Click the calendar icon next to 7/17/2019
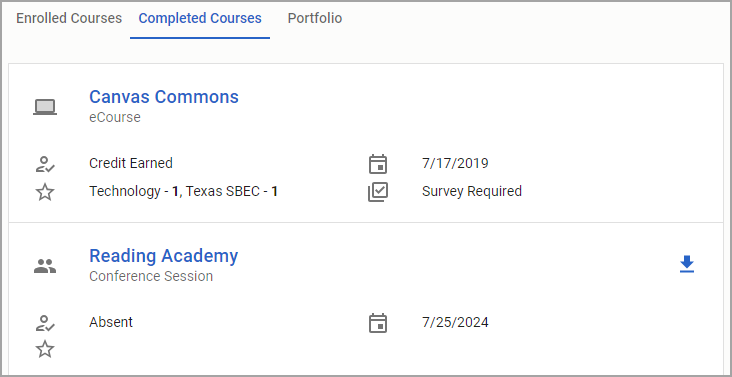 tap(378, 164)
